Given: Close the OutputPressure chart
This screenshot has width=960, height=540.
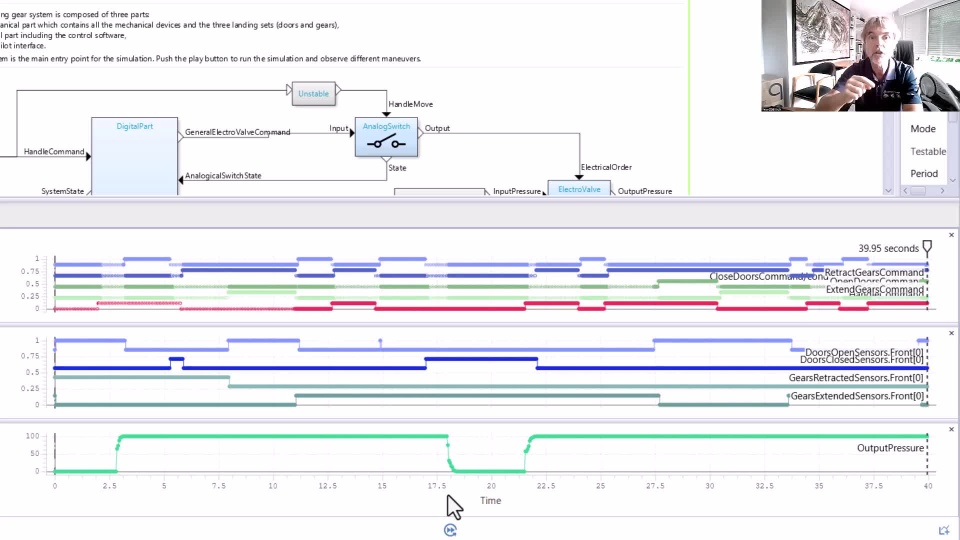Looking at the screenshot, I should [951, 429].
